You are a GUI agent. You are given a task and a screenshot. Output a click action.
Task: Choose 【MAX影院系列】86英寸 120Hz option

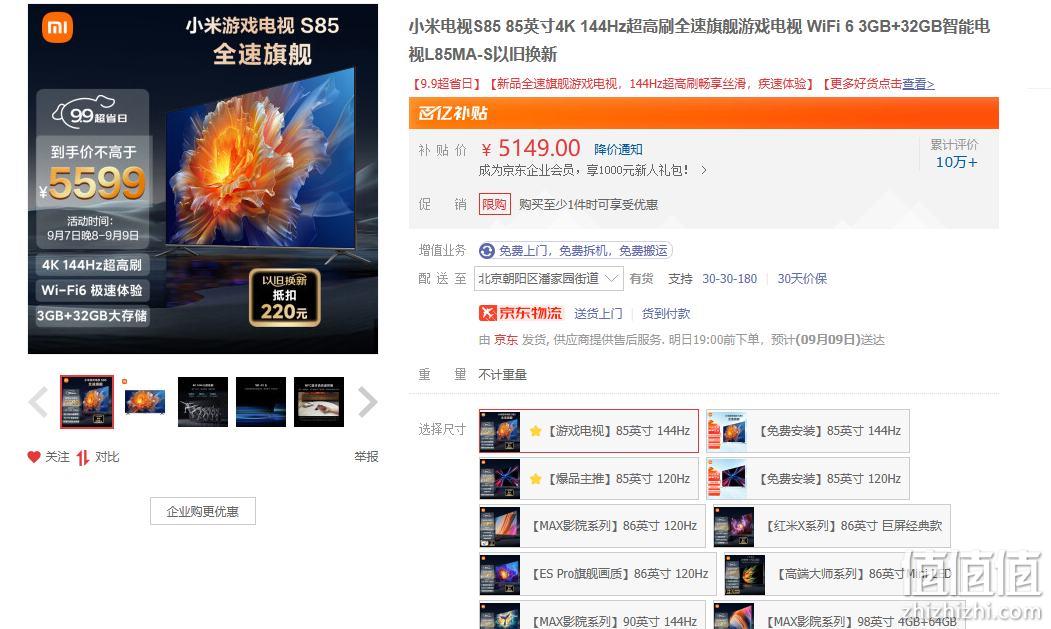point(592,526)
